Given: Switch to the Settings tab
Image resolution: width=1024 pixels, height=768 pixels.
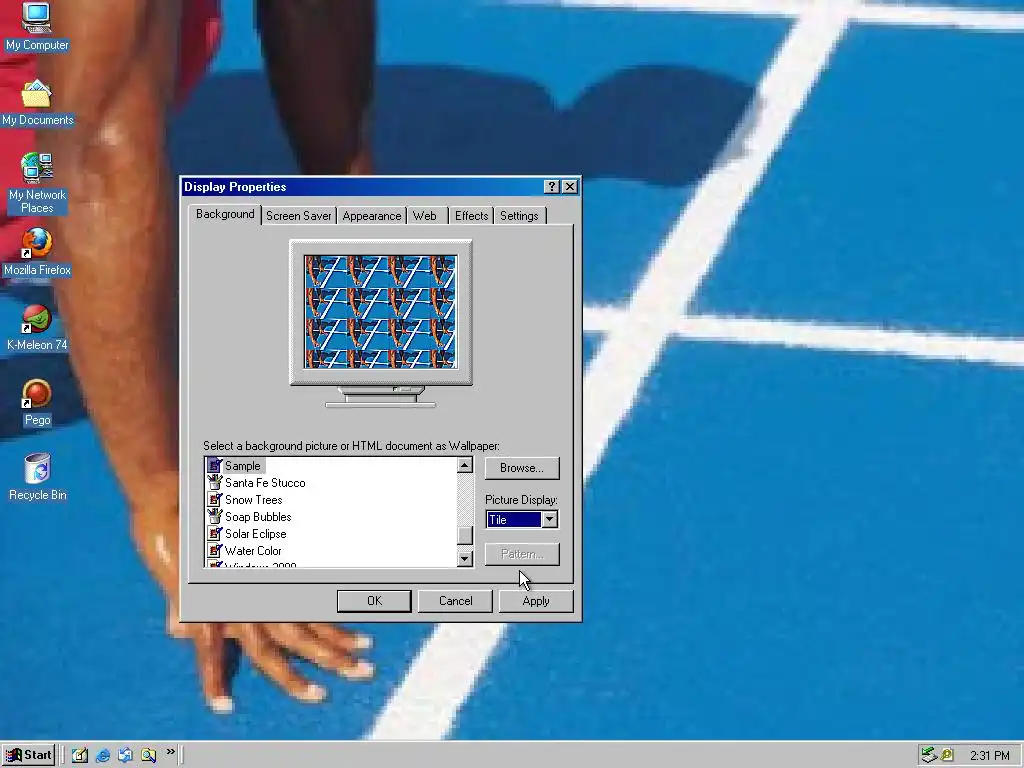Looking at the screenshot, I should pyautogui.click(x=519, y=216).
